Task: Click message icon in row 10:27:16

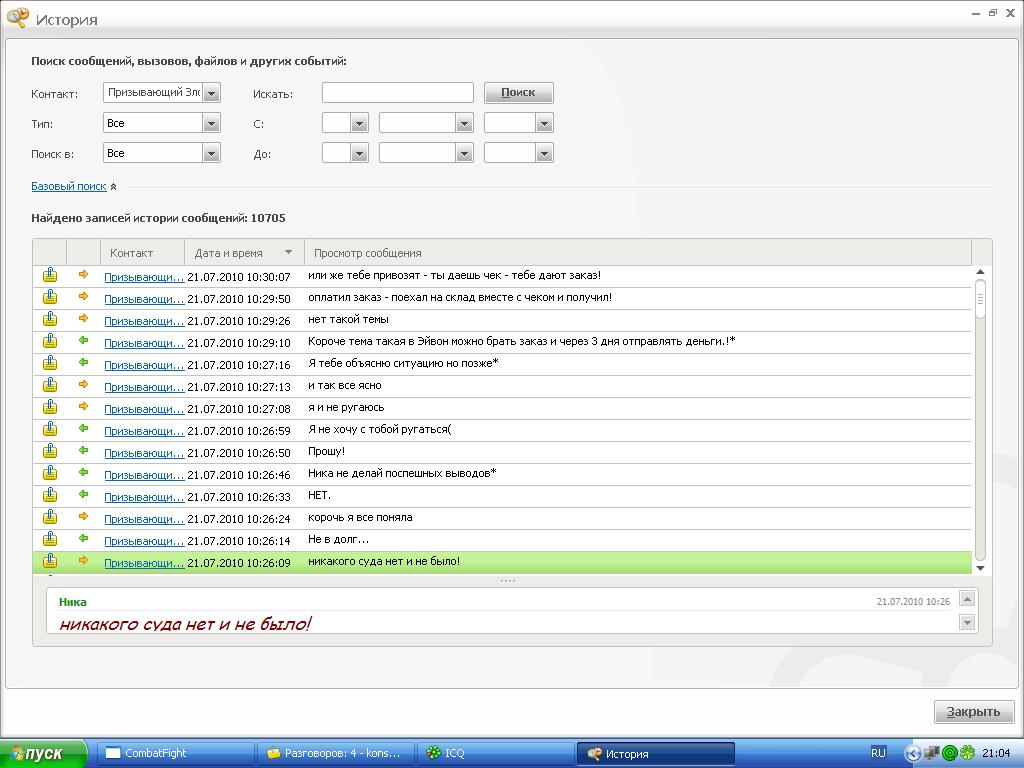Action: tap(50, 364)
